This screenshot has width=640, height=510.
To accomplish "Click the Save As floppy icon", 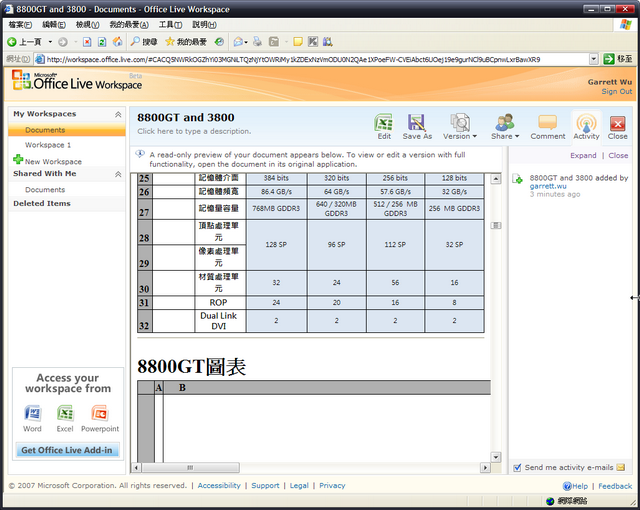I will click(416, 123).
